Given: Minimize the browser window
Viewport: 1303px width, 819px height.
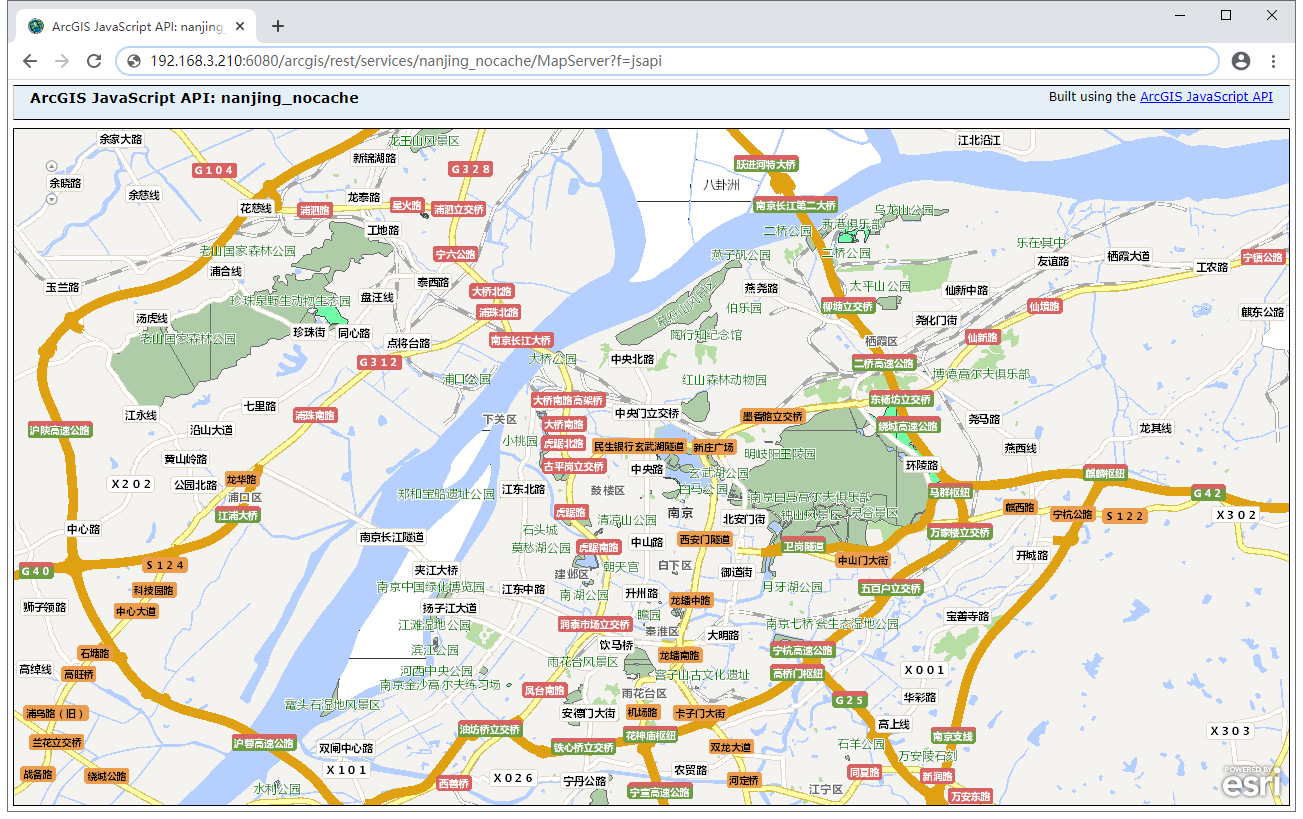Looking at the screenshot, I should 1180,15.
